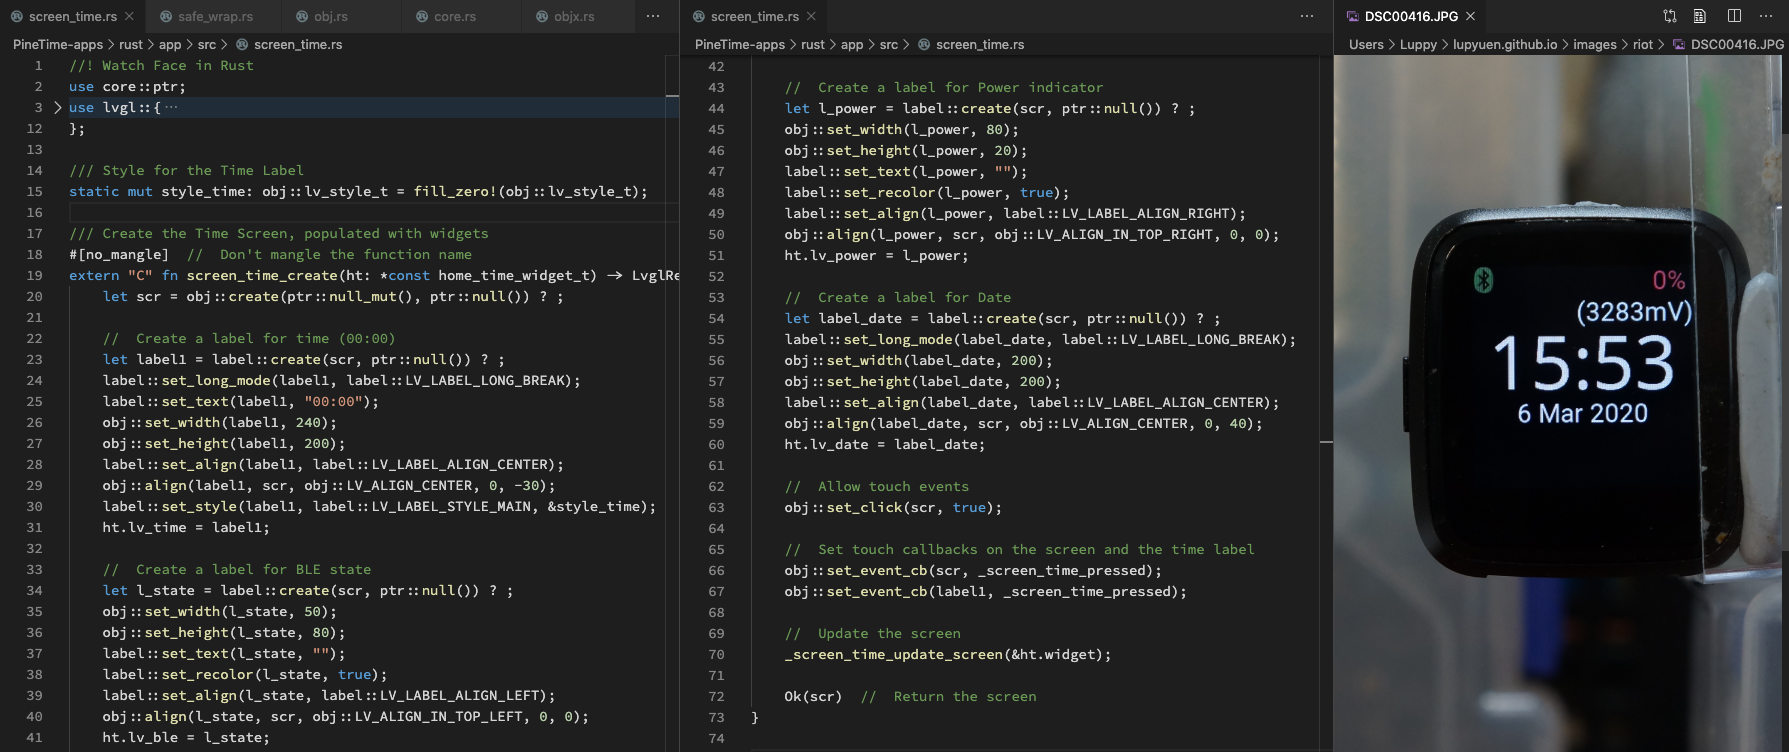Close the DSC00416.JPG tab
The width and height of the screenshot is (1789, 752).
(x=1470, y=16)
